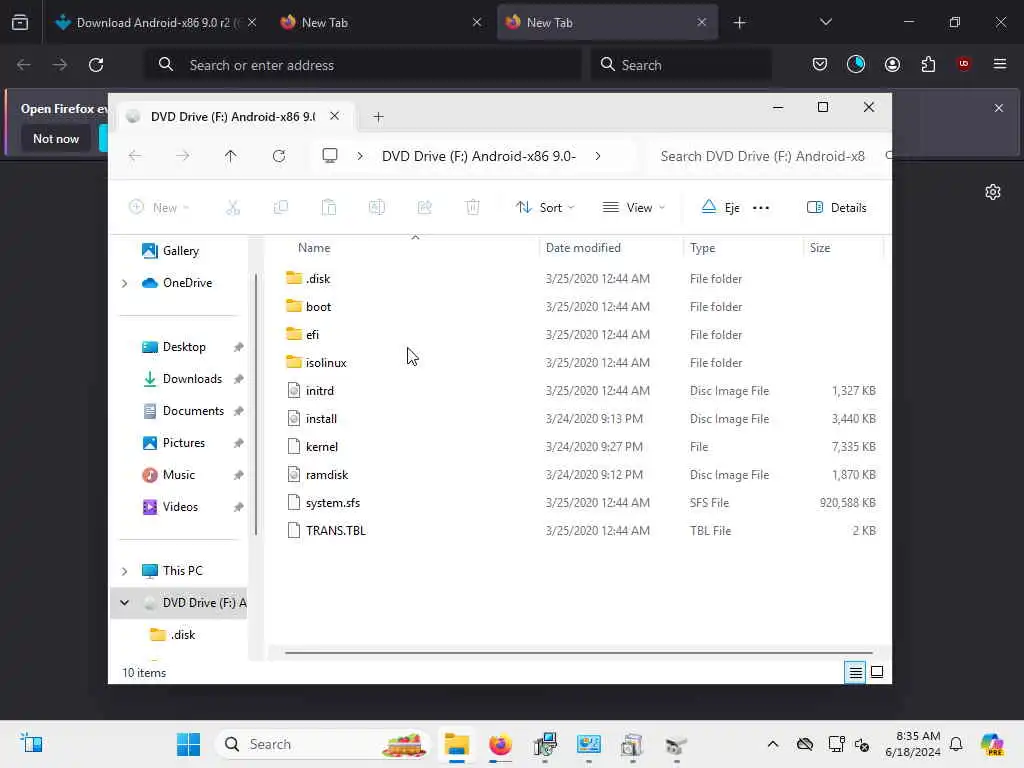Open Documents in navigation pane
1024x768 pixels.
(x=193, y=411)
